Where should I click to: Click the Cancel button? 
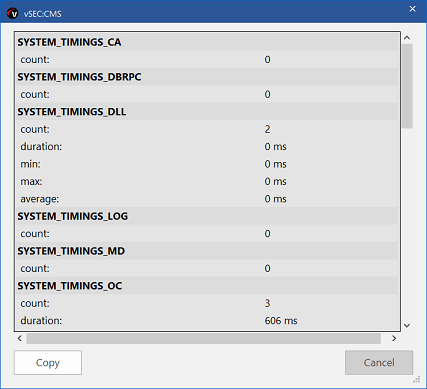(379, 362)
